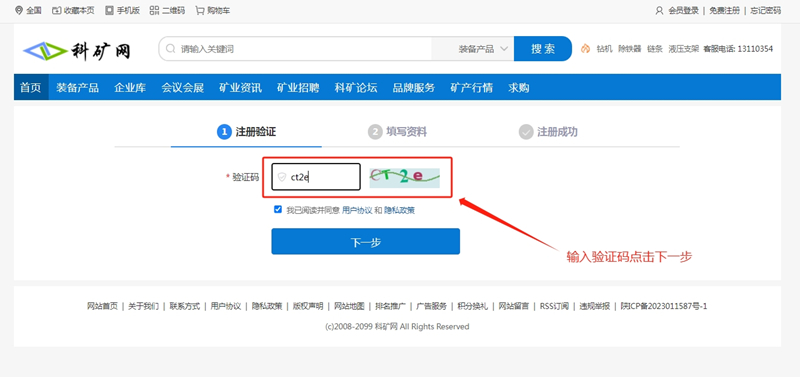
Task: Open the footer 版权声明 link
Action: pyautogui.click(x=308, y=306)
